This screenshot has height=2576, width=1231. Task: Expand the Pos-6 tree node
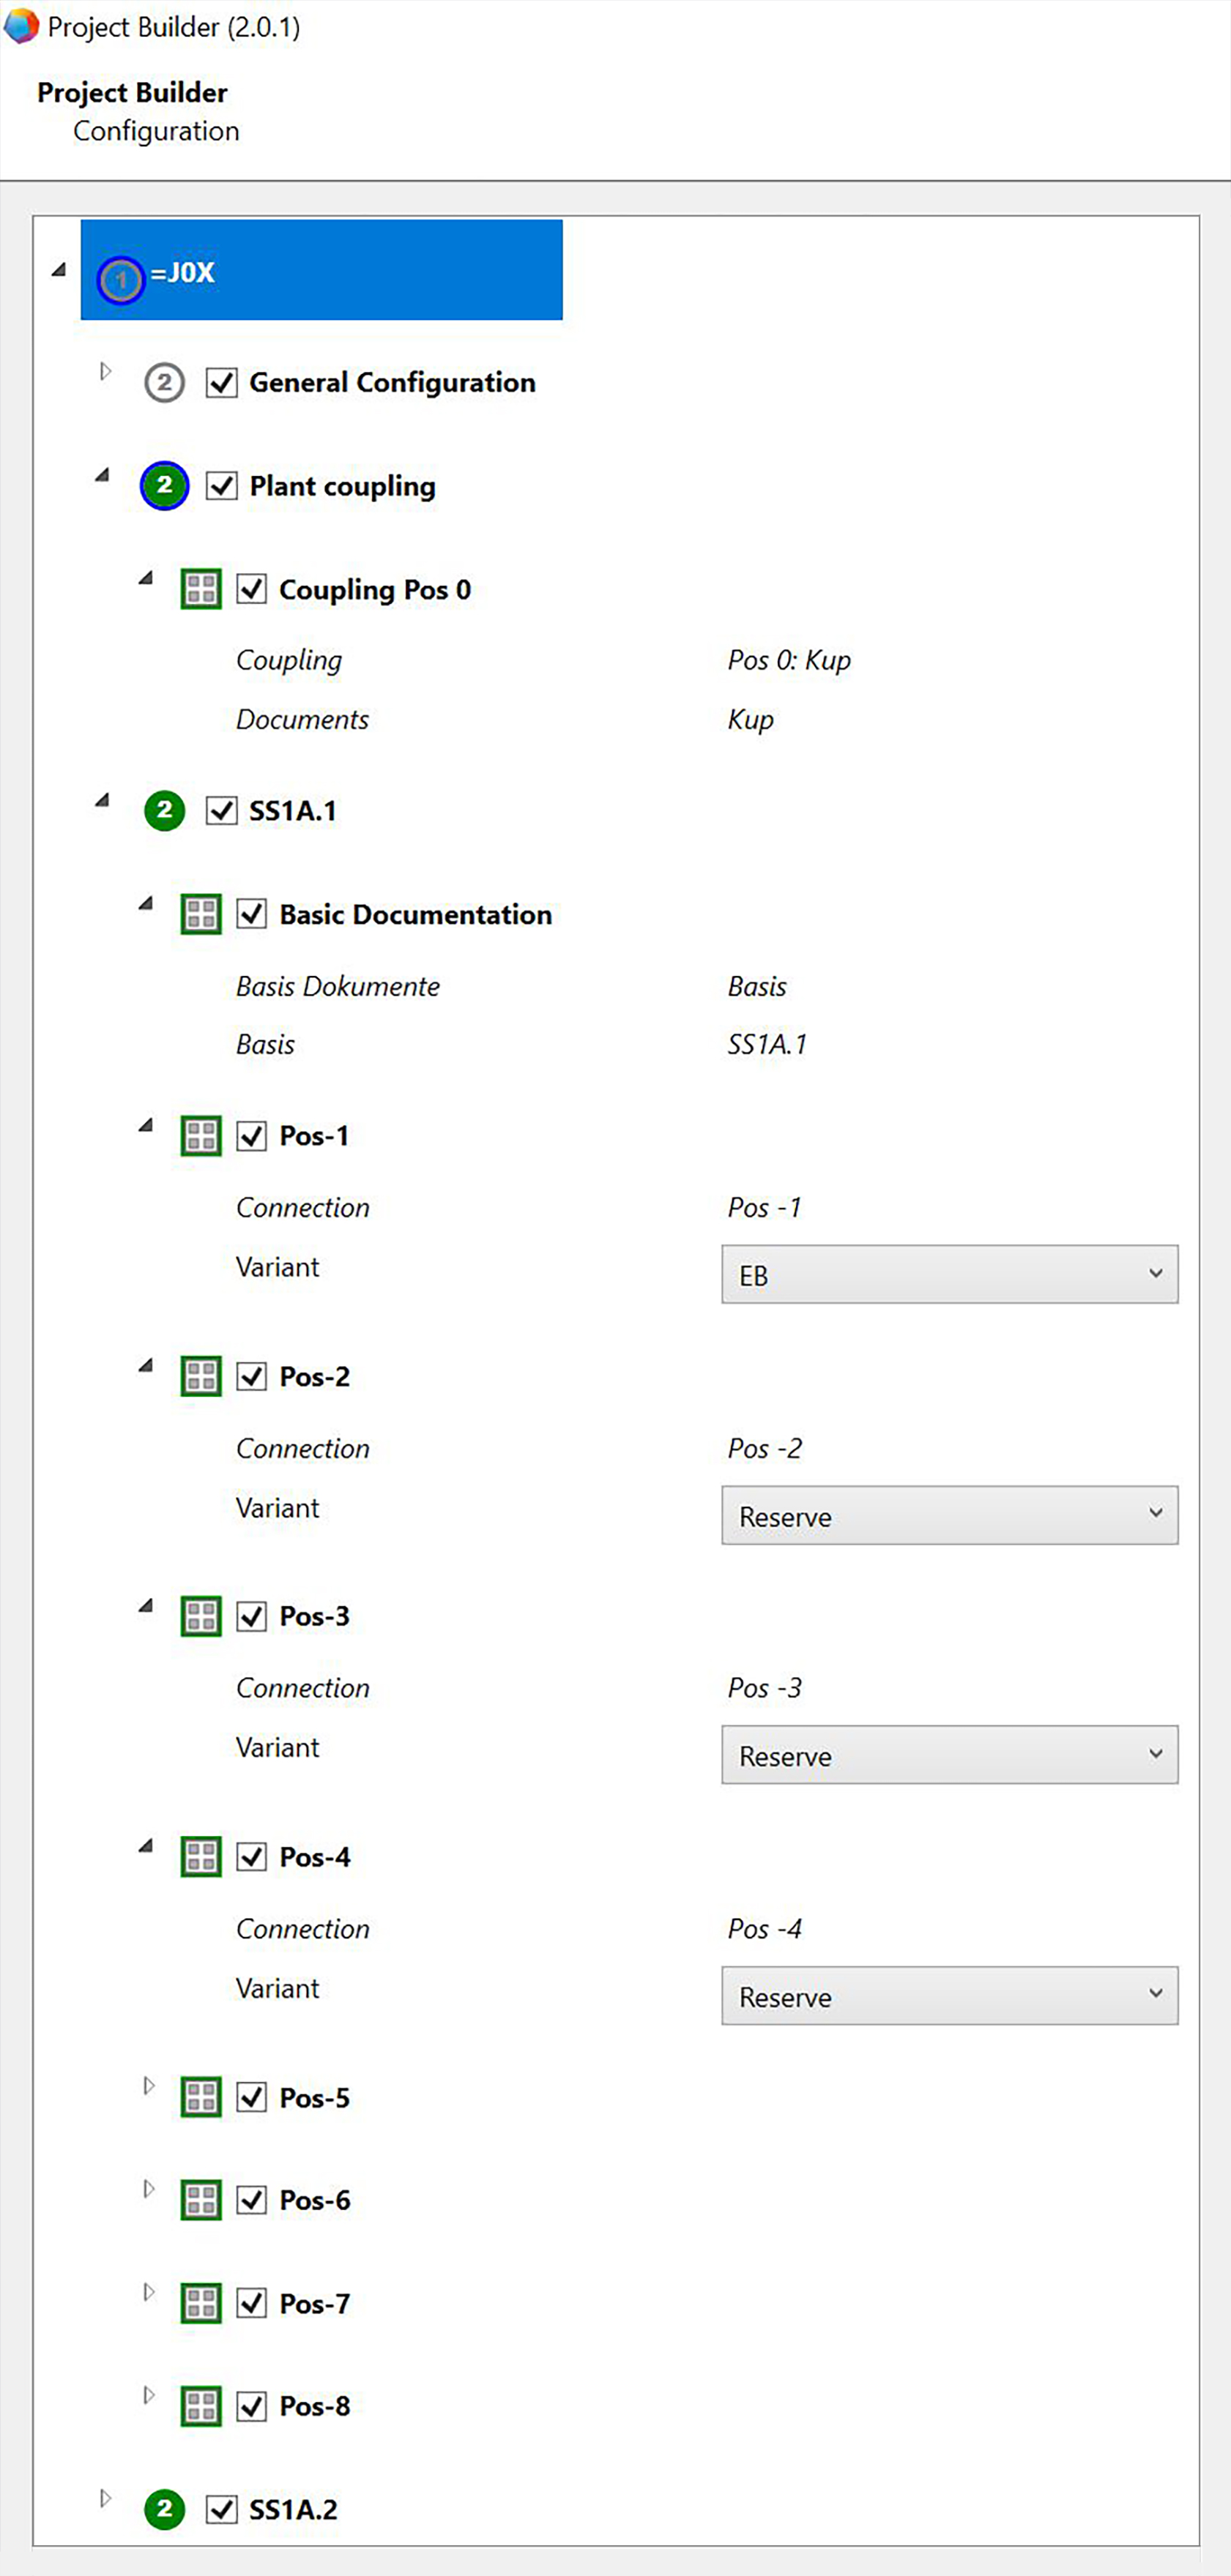(149, 2189)
